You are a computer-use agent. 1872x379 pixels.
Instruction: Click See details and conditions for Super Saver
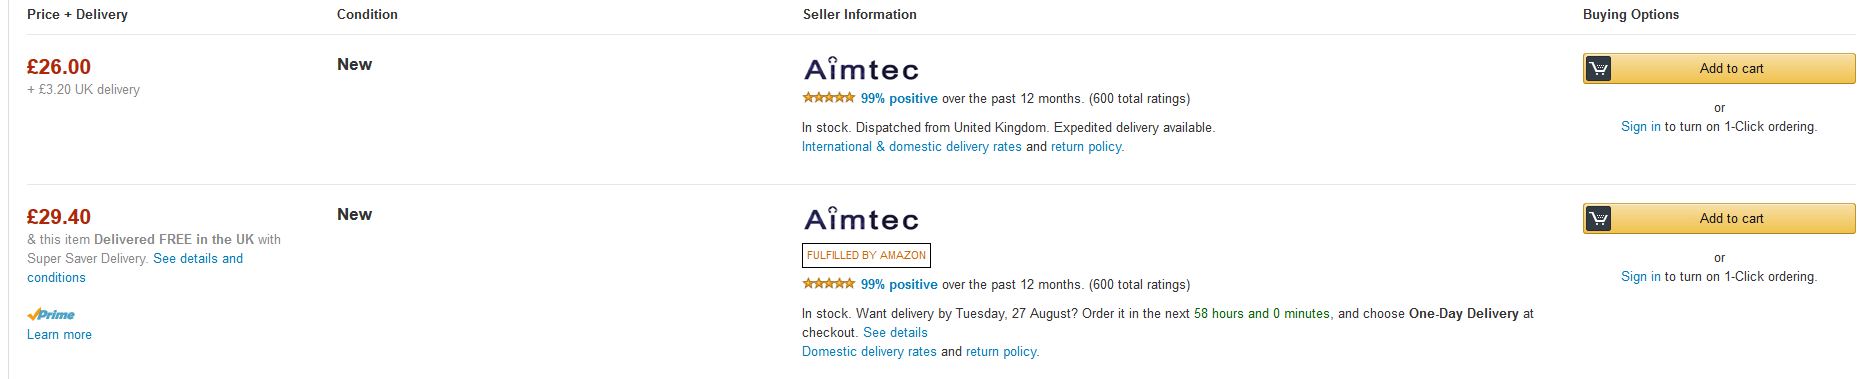click(x=135, y=268)
